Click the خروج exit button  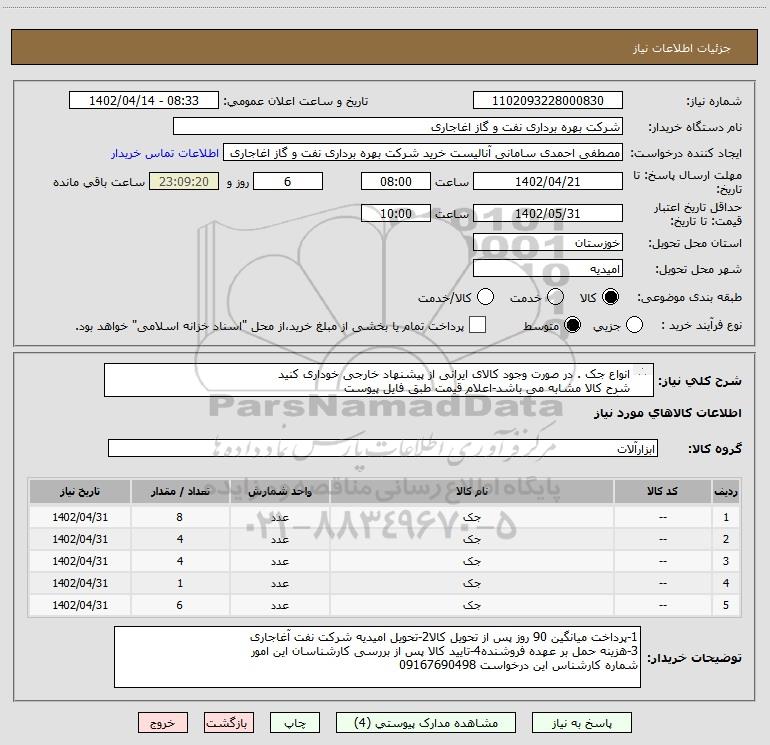(x=163, y=723)
